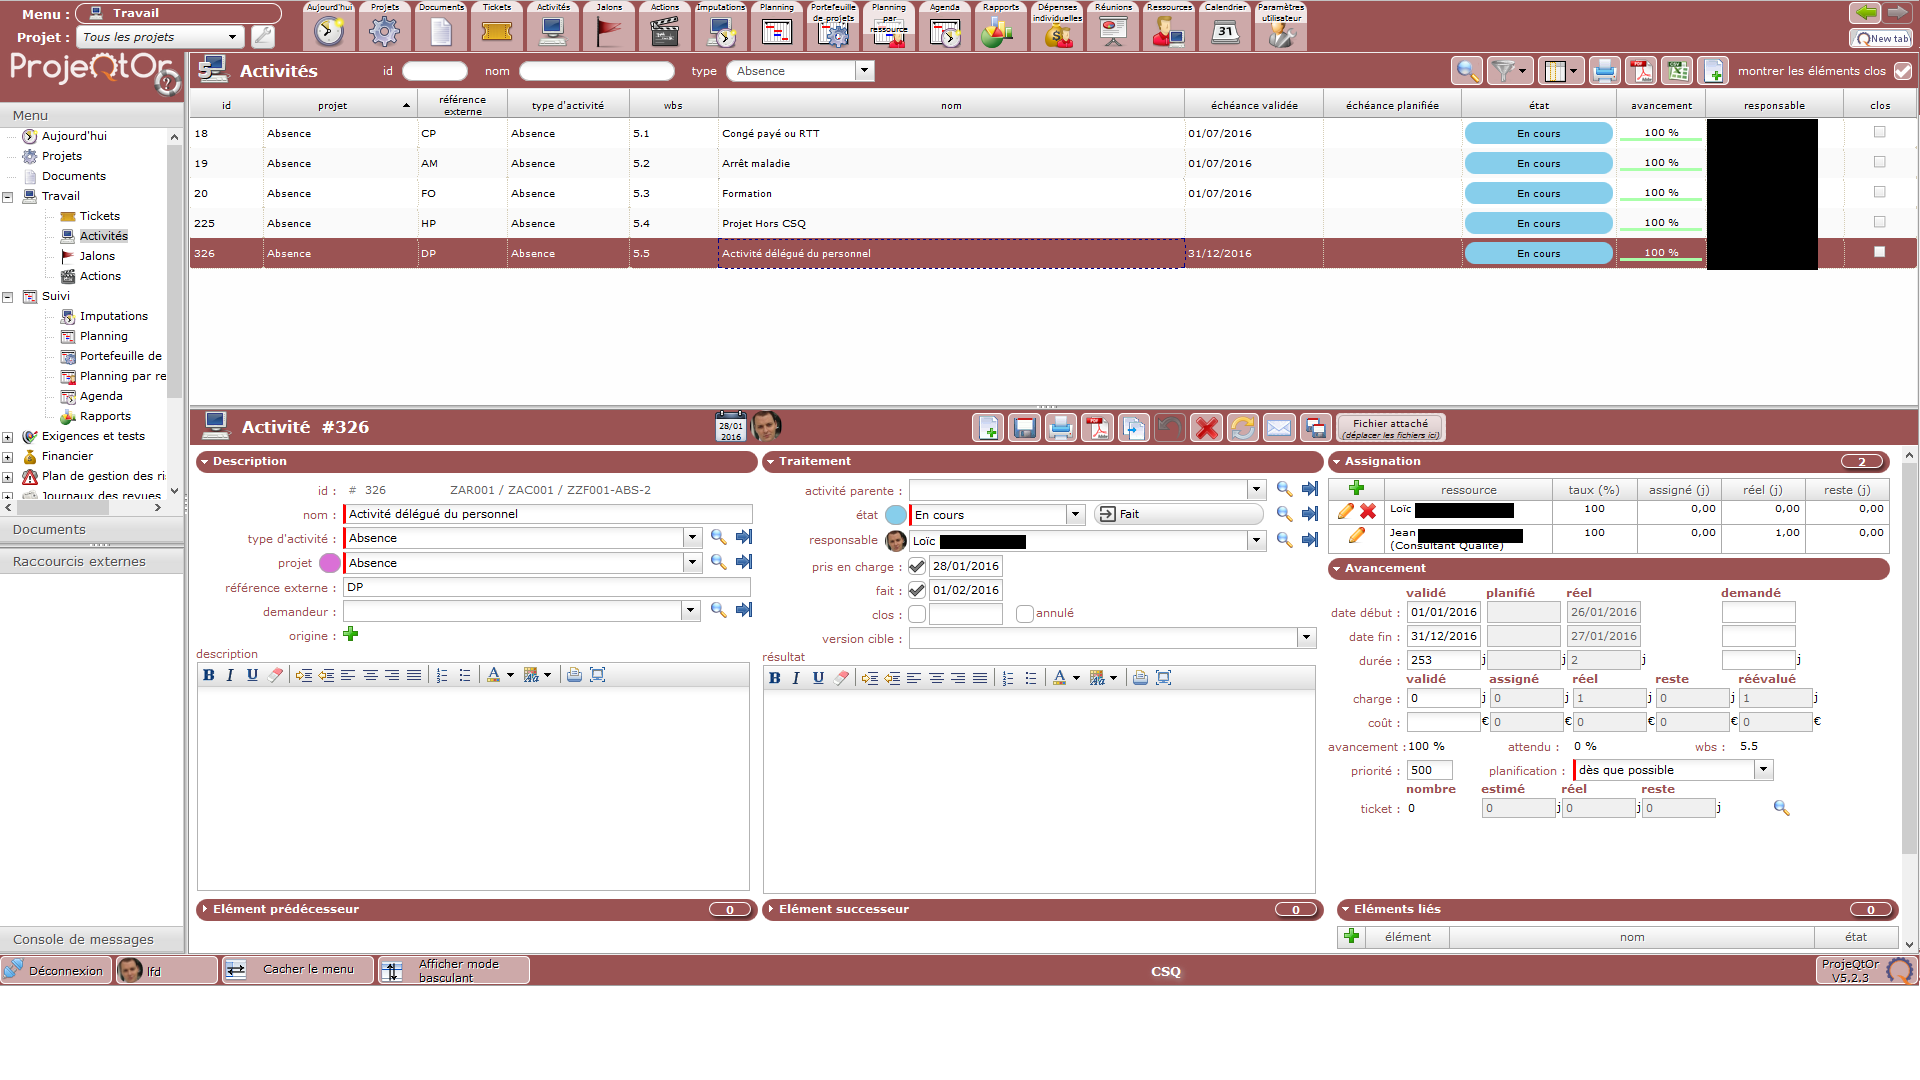Check the 'annulé' checkbox

1025,614
